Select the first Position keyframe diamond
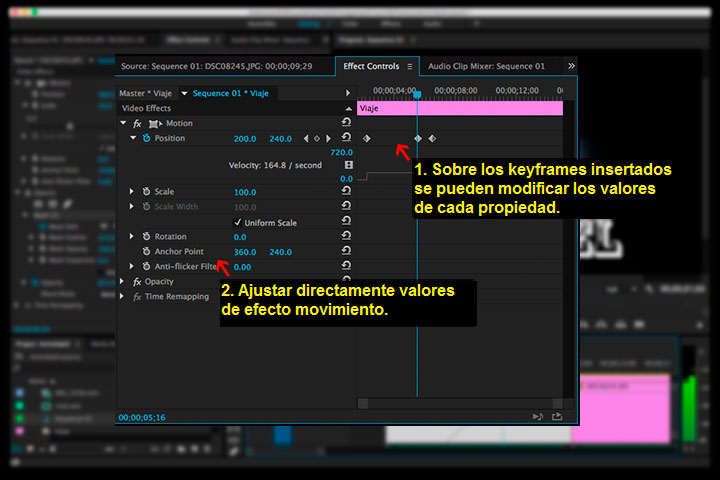The height and width of the screenshot is (480, 720). (366, 138)
